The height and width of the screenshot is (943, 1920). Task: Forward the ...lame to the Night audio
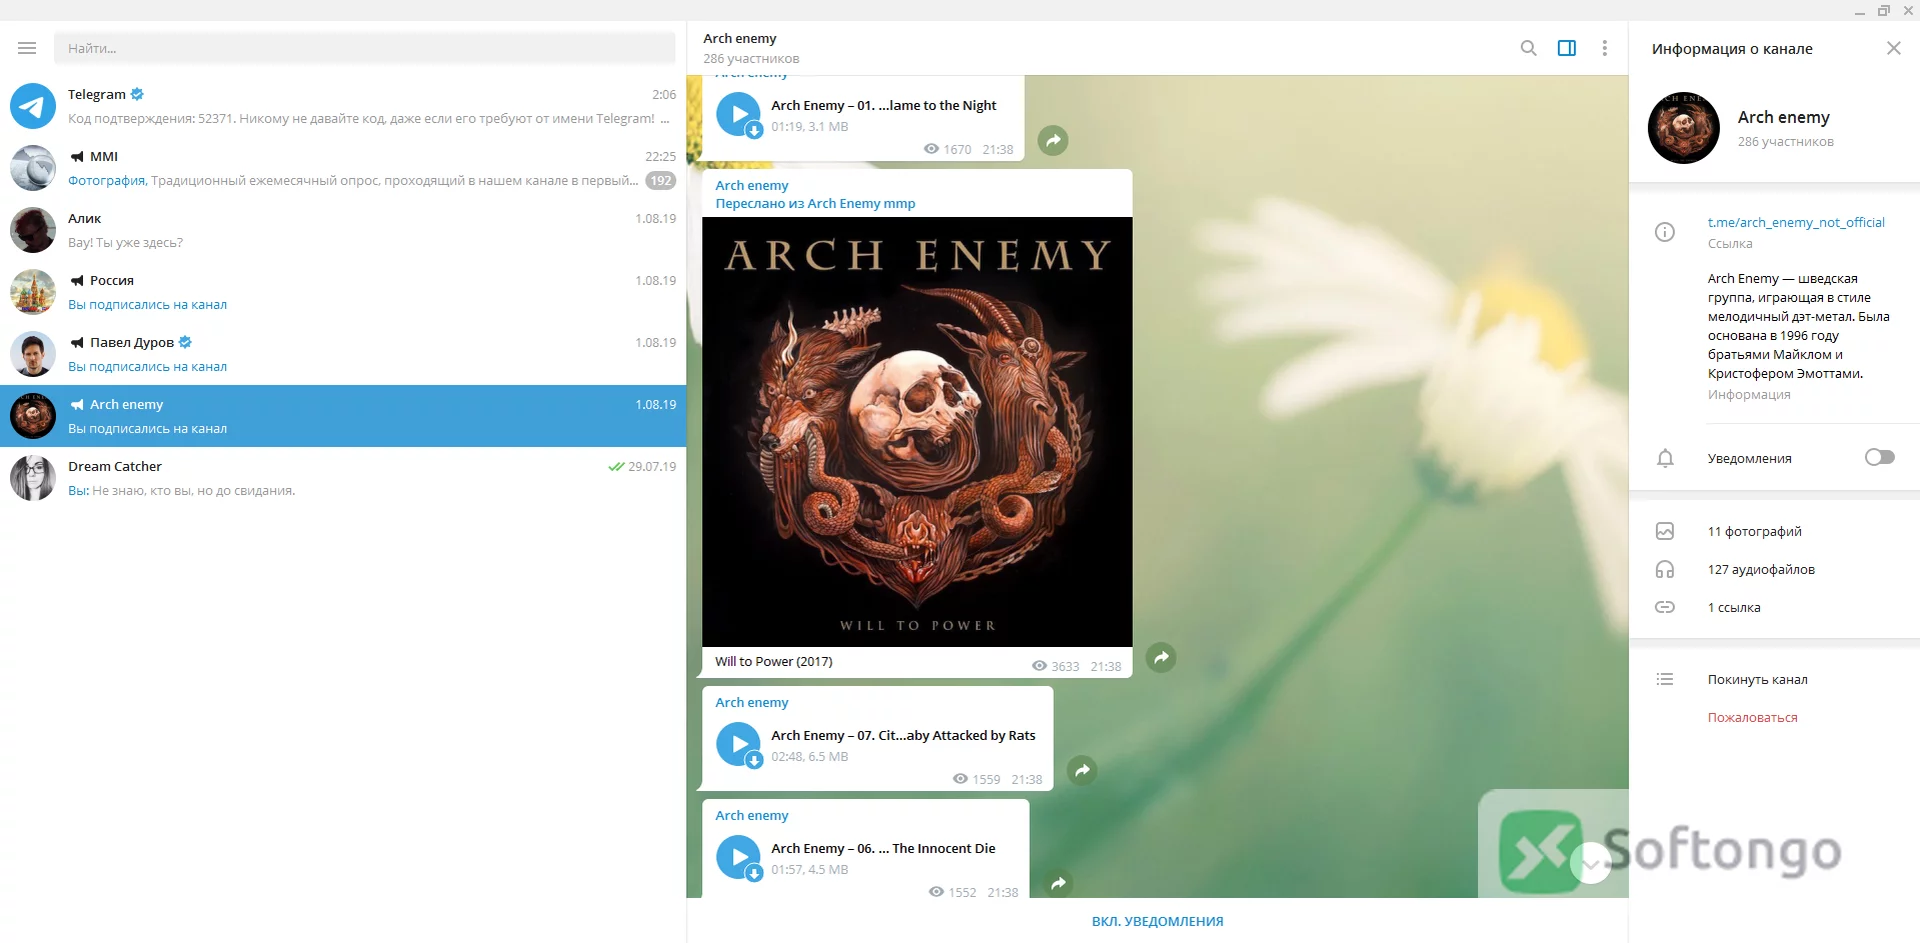[1053, 140]
